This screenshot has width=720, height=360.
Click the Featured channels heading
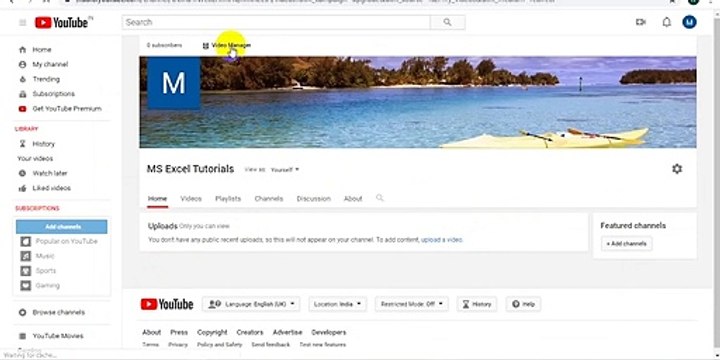pyautogui.click(x=633, y=225)
